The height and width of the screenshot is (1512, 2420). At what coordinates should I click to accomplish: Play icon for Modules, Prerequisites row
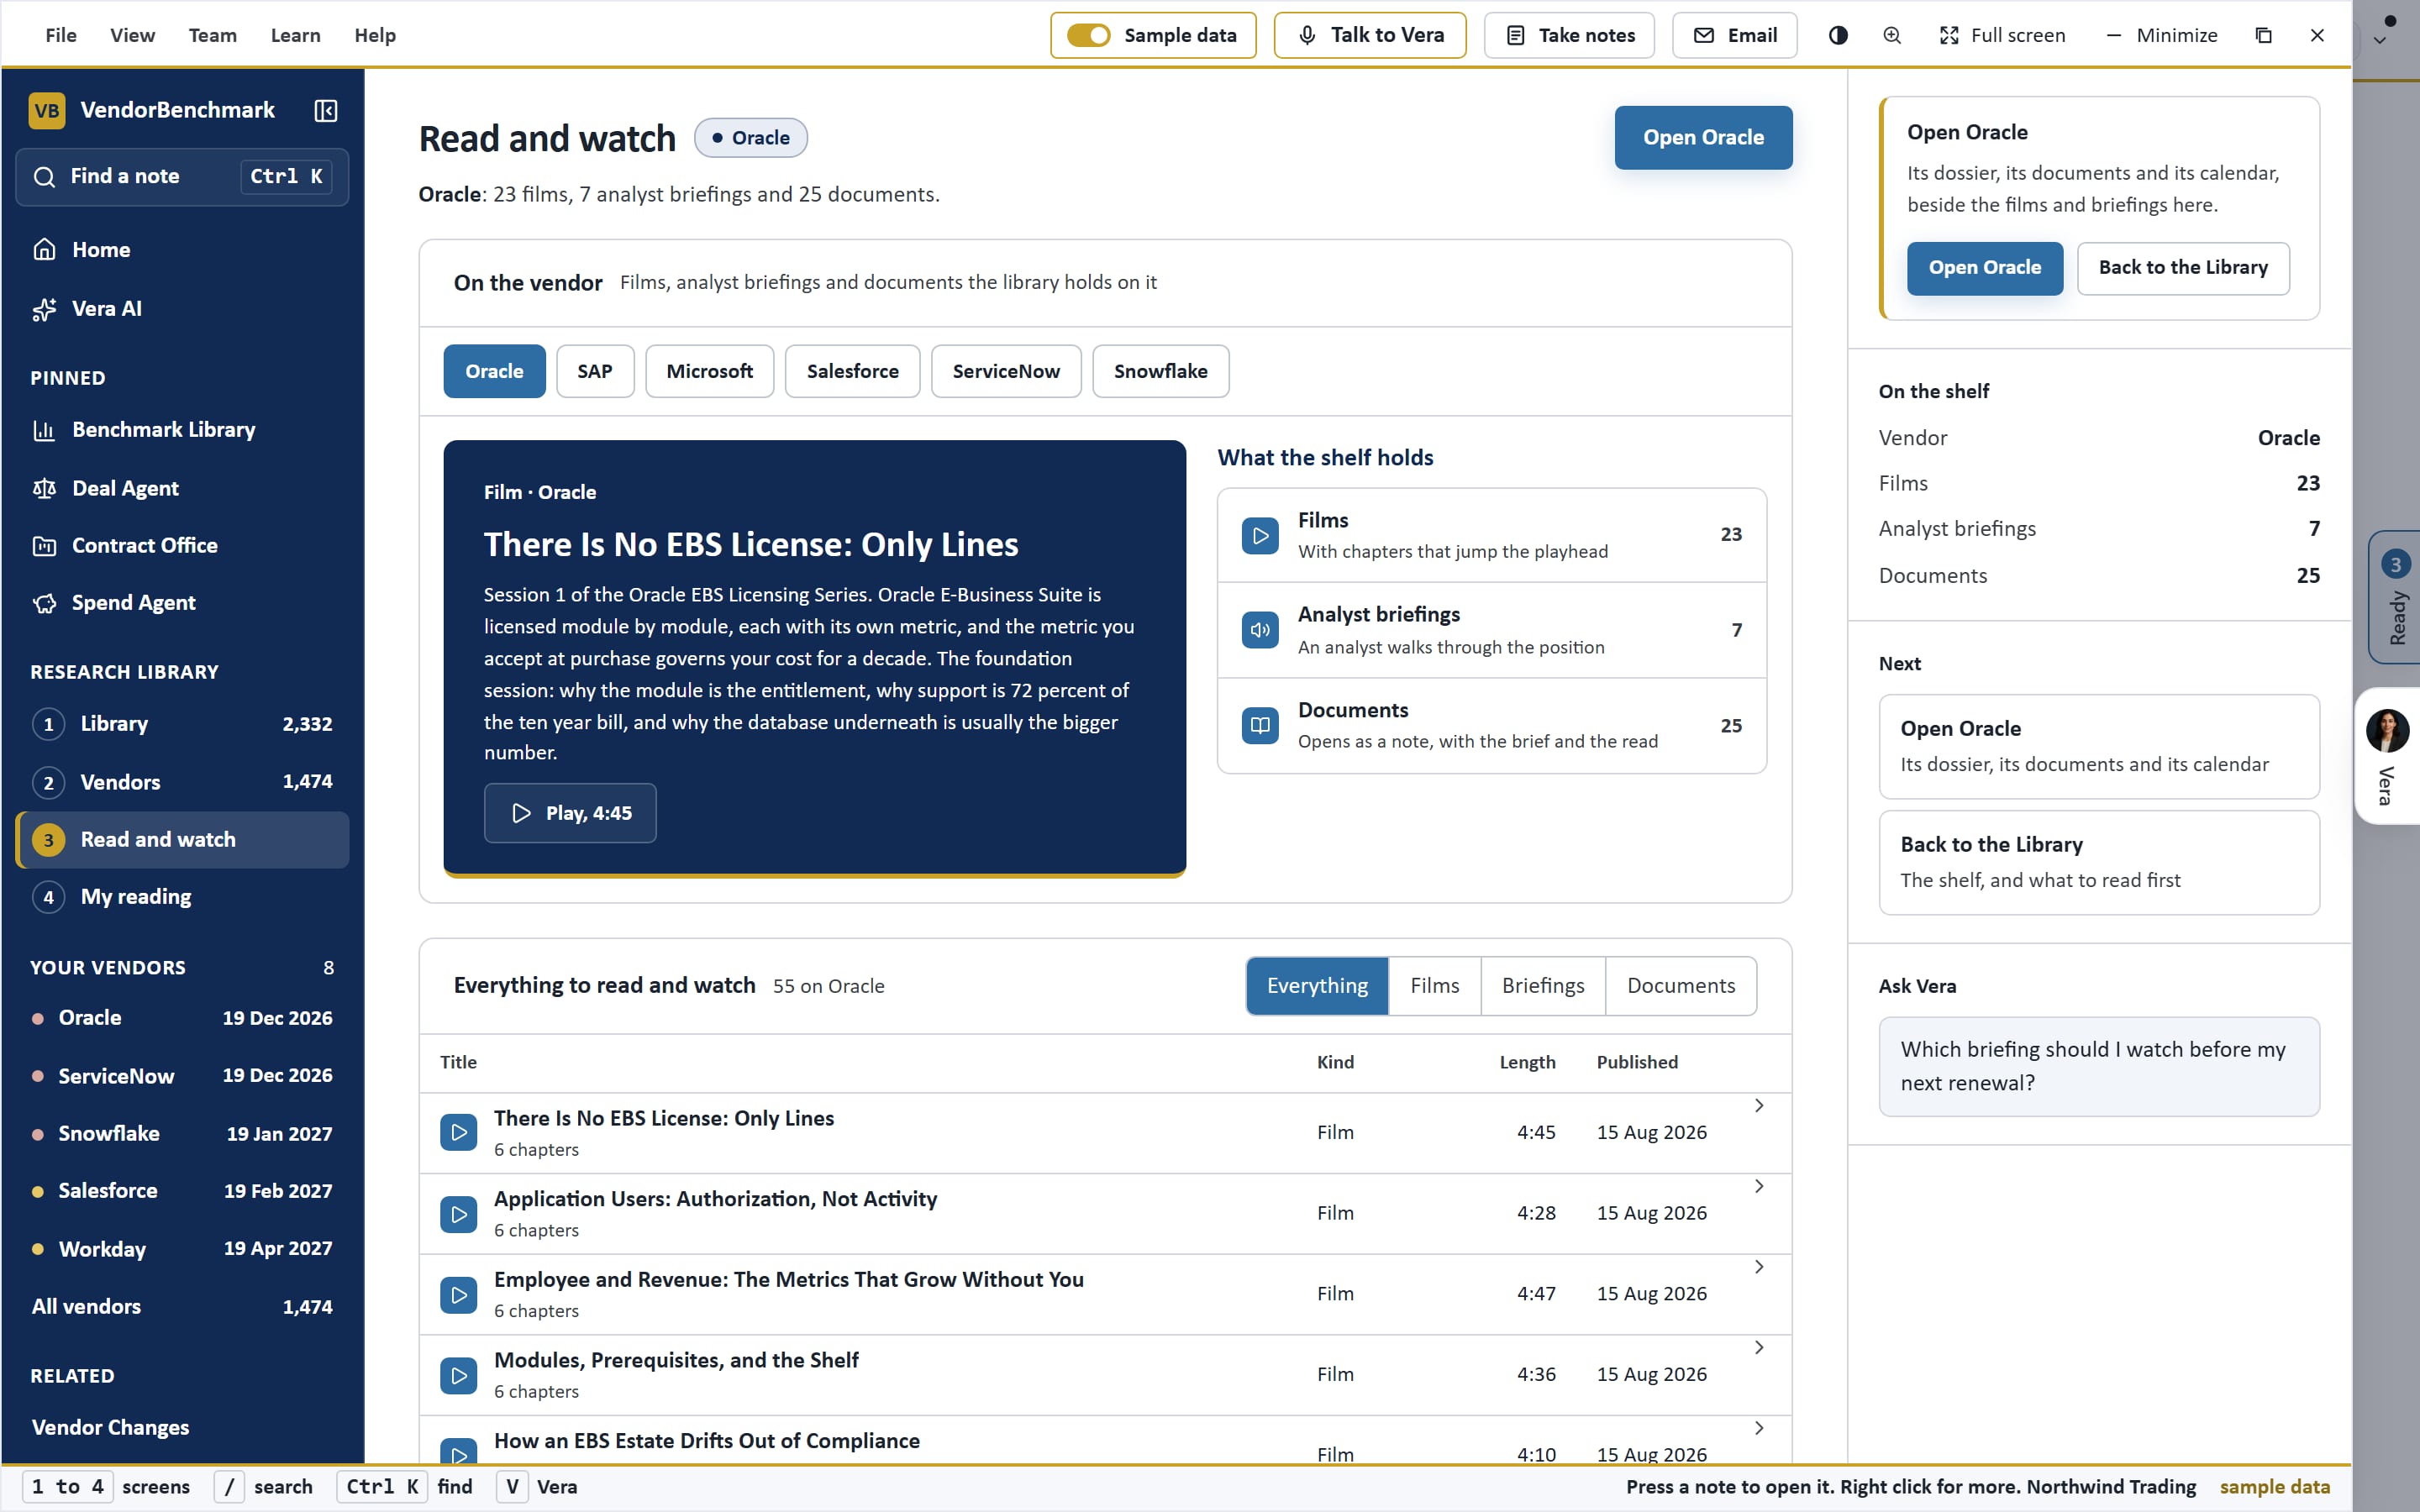pos(459,1376)
